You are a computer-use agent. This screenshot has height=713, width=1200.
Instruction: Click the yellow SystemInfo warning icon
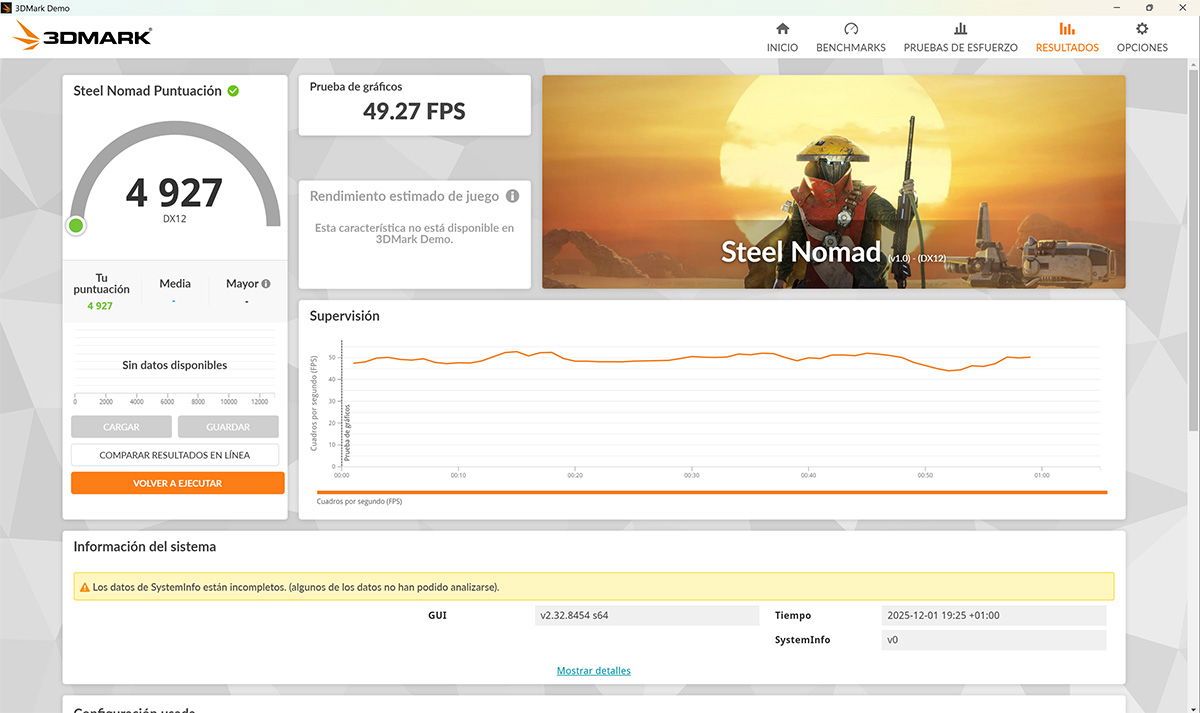tap(83, 587)
